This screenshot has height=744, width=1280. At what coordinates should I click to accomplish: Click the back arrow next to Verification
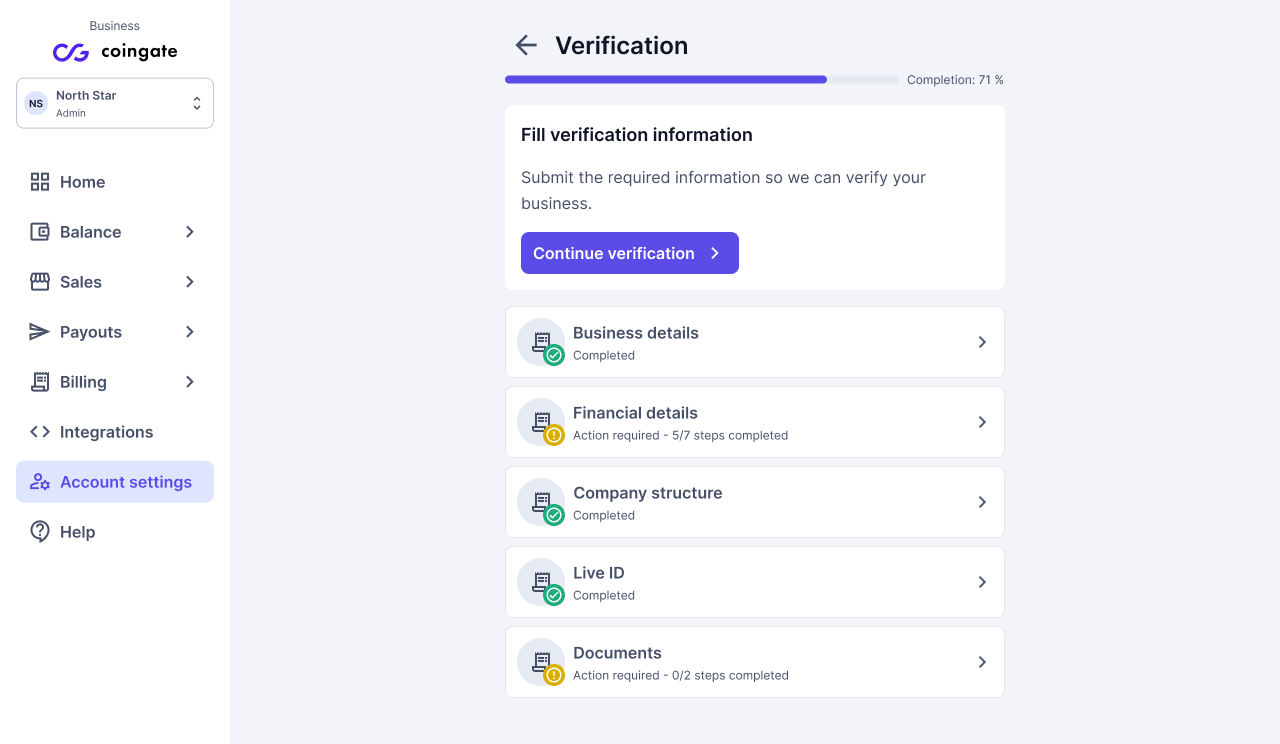point(526,45)
